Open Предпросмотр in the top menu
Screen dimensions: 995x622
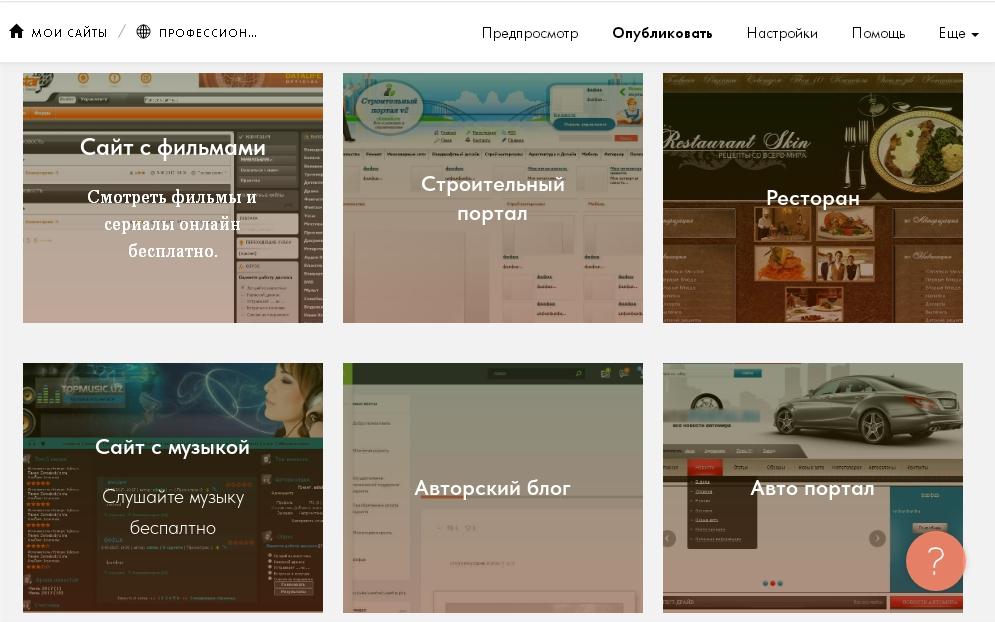(530, 33)
